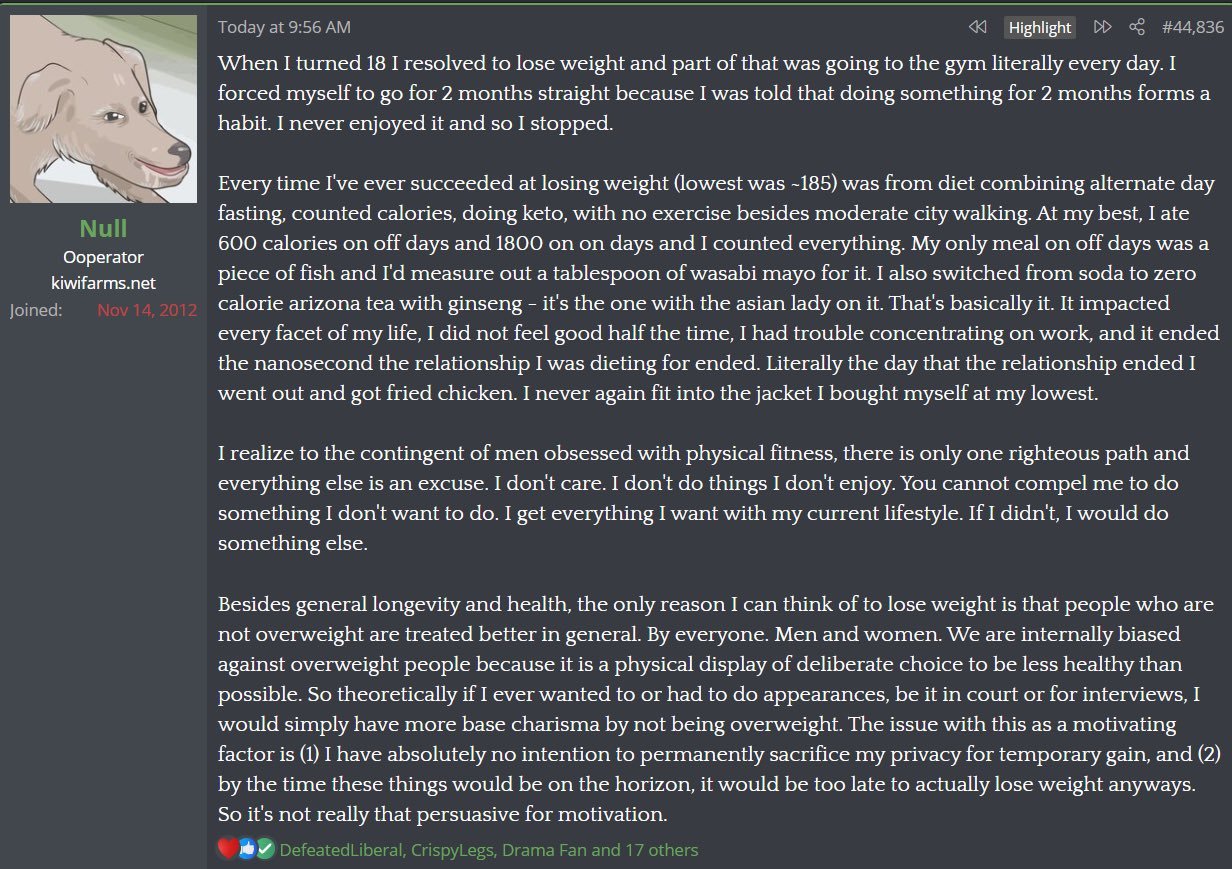Open Null's dog avatar image

(x=103, y=109)
